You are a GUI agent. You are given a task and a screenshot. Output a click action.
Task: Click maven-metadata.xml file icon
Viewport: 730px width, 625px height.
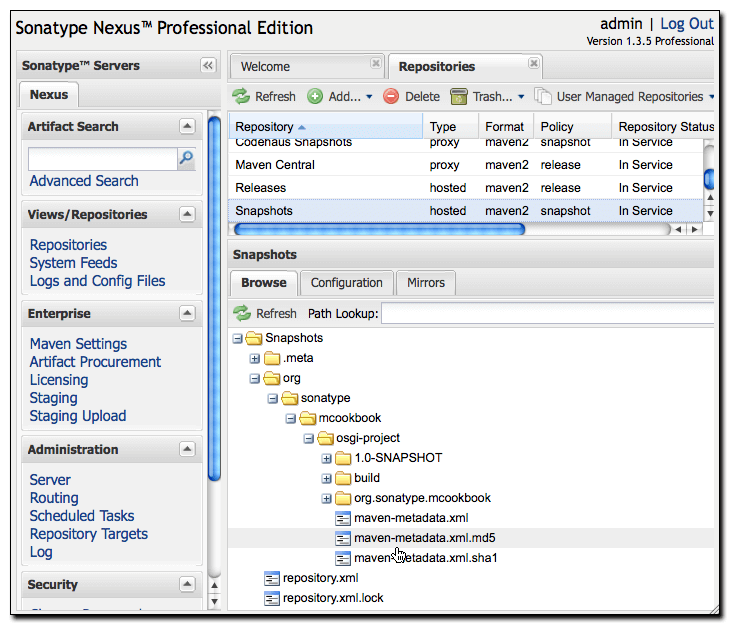343,518
